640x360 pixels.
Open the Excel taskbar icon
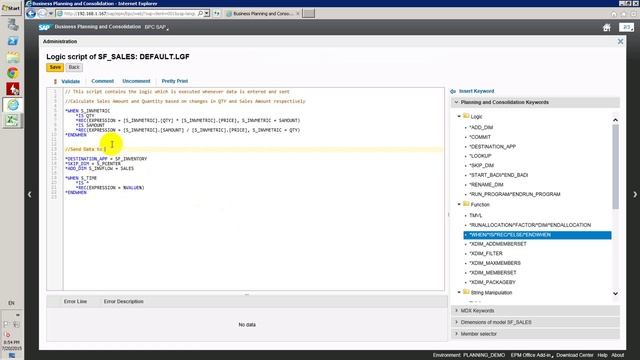pos(12,120)
